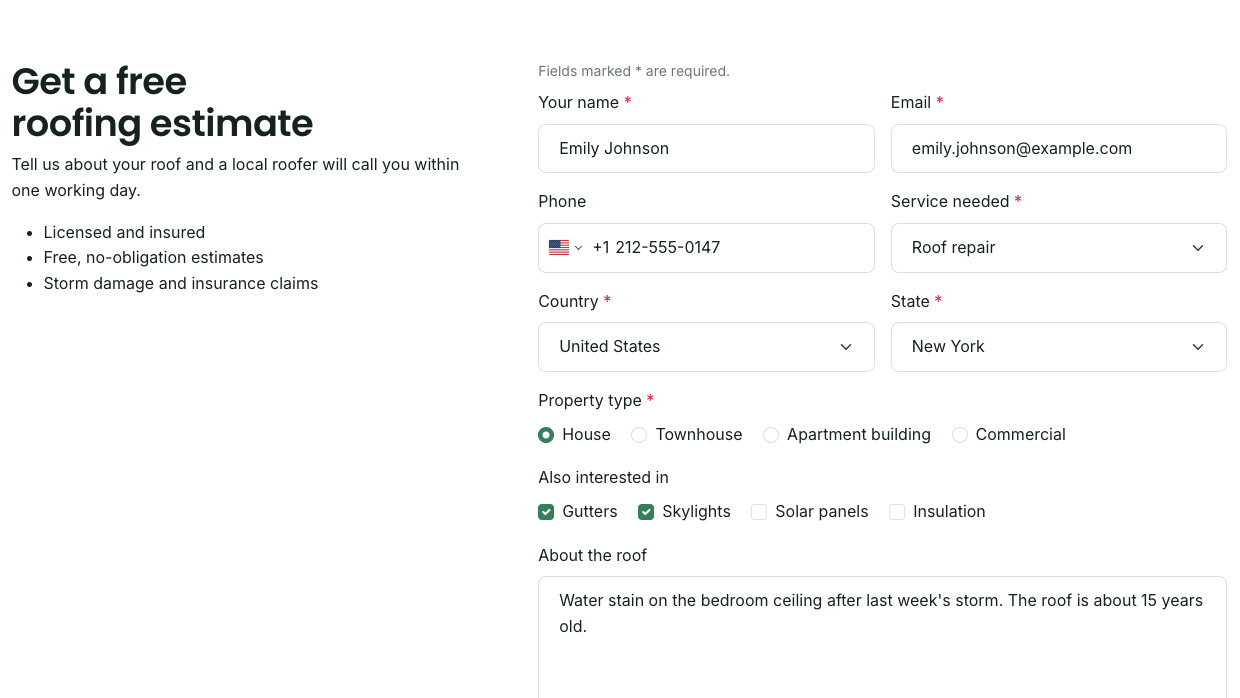The image size is (1240, 698).
Task: Uncheck the Gutters checkbox
Action: pyautogui.click(x=546, y=512)
